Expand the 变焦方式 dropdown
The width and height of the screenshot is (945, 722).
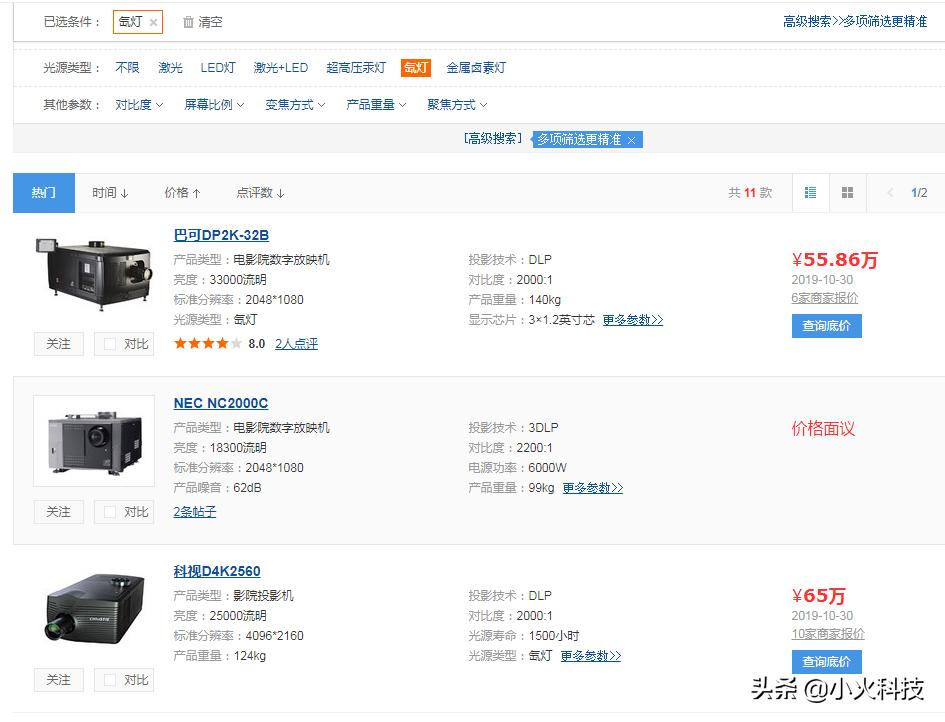click(x=294, y=103)
